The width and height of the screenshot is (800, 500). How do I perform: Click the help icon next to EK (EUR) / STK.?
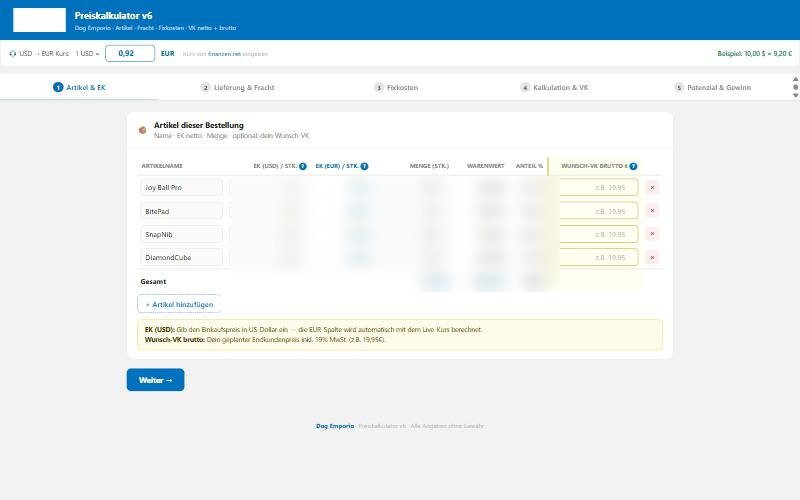point(364,166)
